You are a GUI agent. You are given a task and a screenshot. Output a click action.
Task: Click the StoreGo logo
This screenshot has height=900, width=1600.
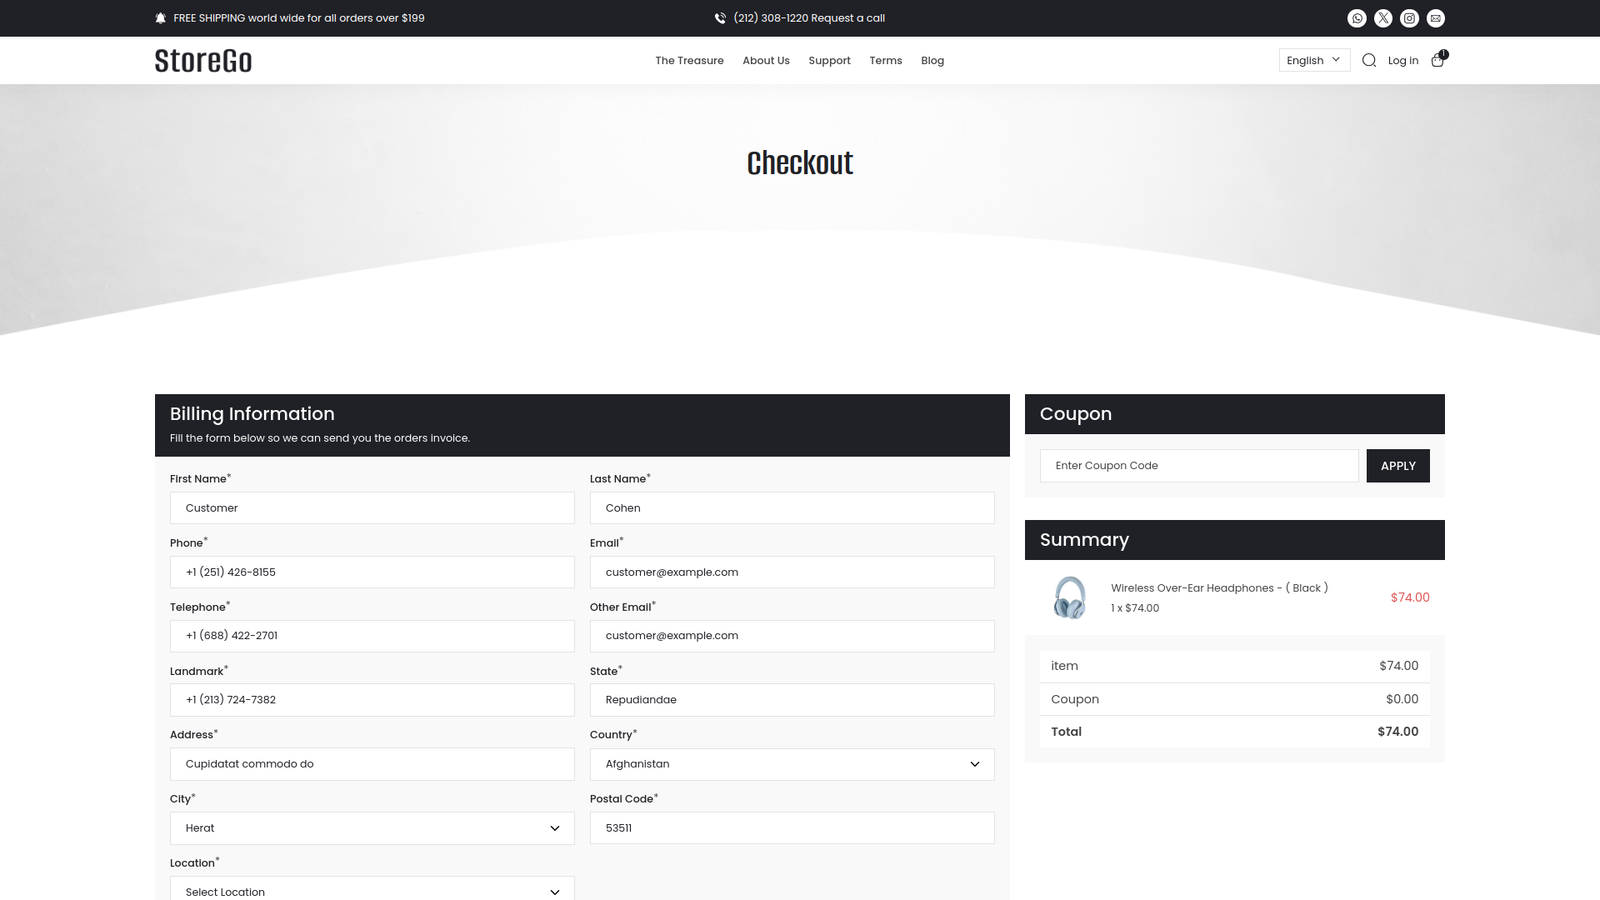coord(203,61)
